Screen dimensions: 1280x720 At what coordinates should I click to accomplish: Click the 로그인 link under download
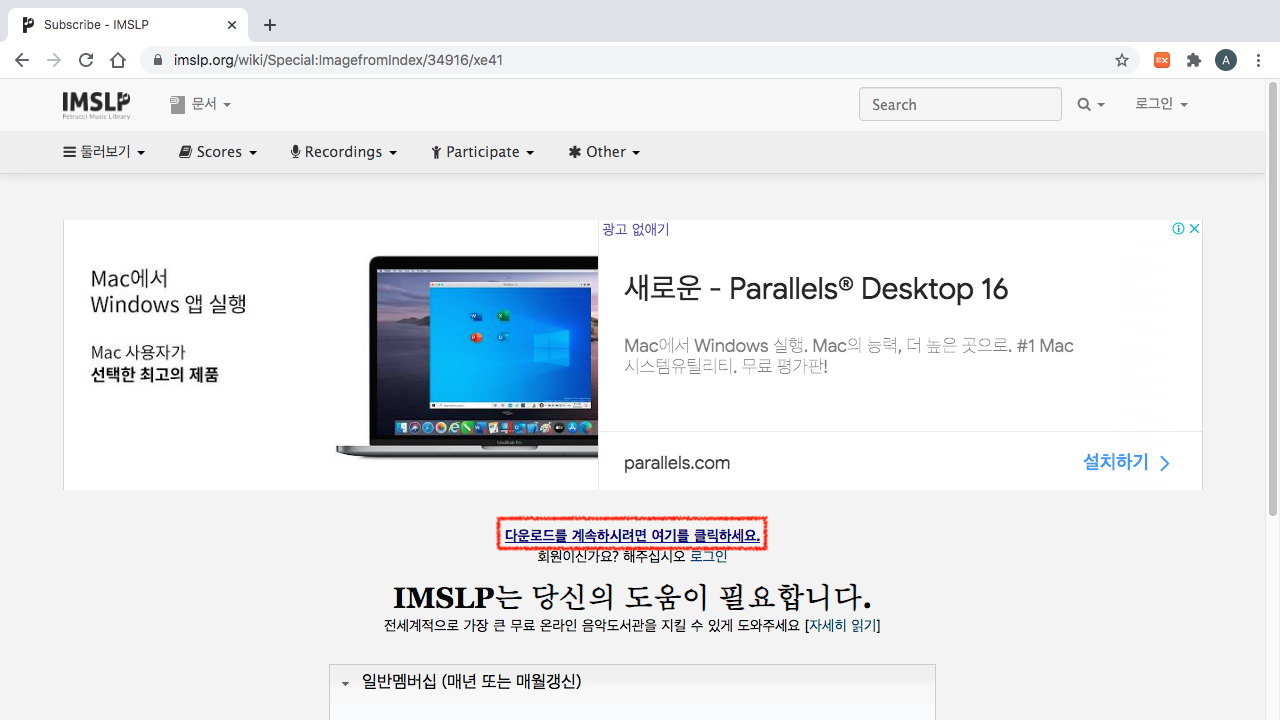tap(709, 556)
